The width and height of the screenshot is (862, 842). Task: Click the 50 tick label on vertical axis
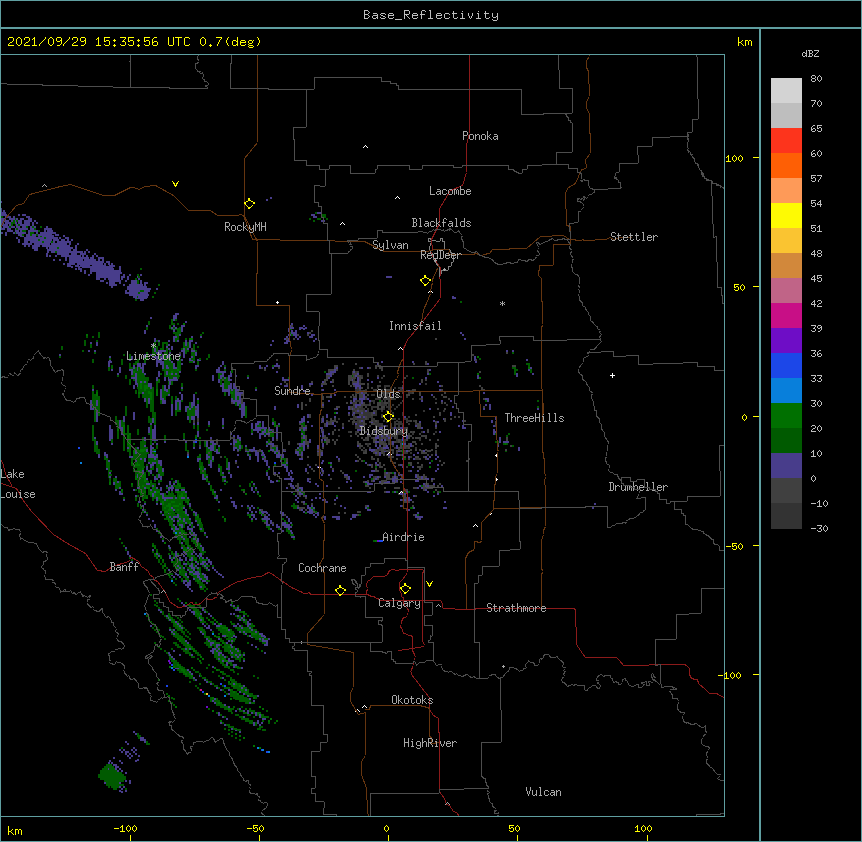coord(739,287)
